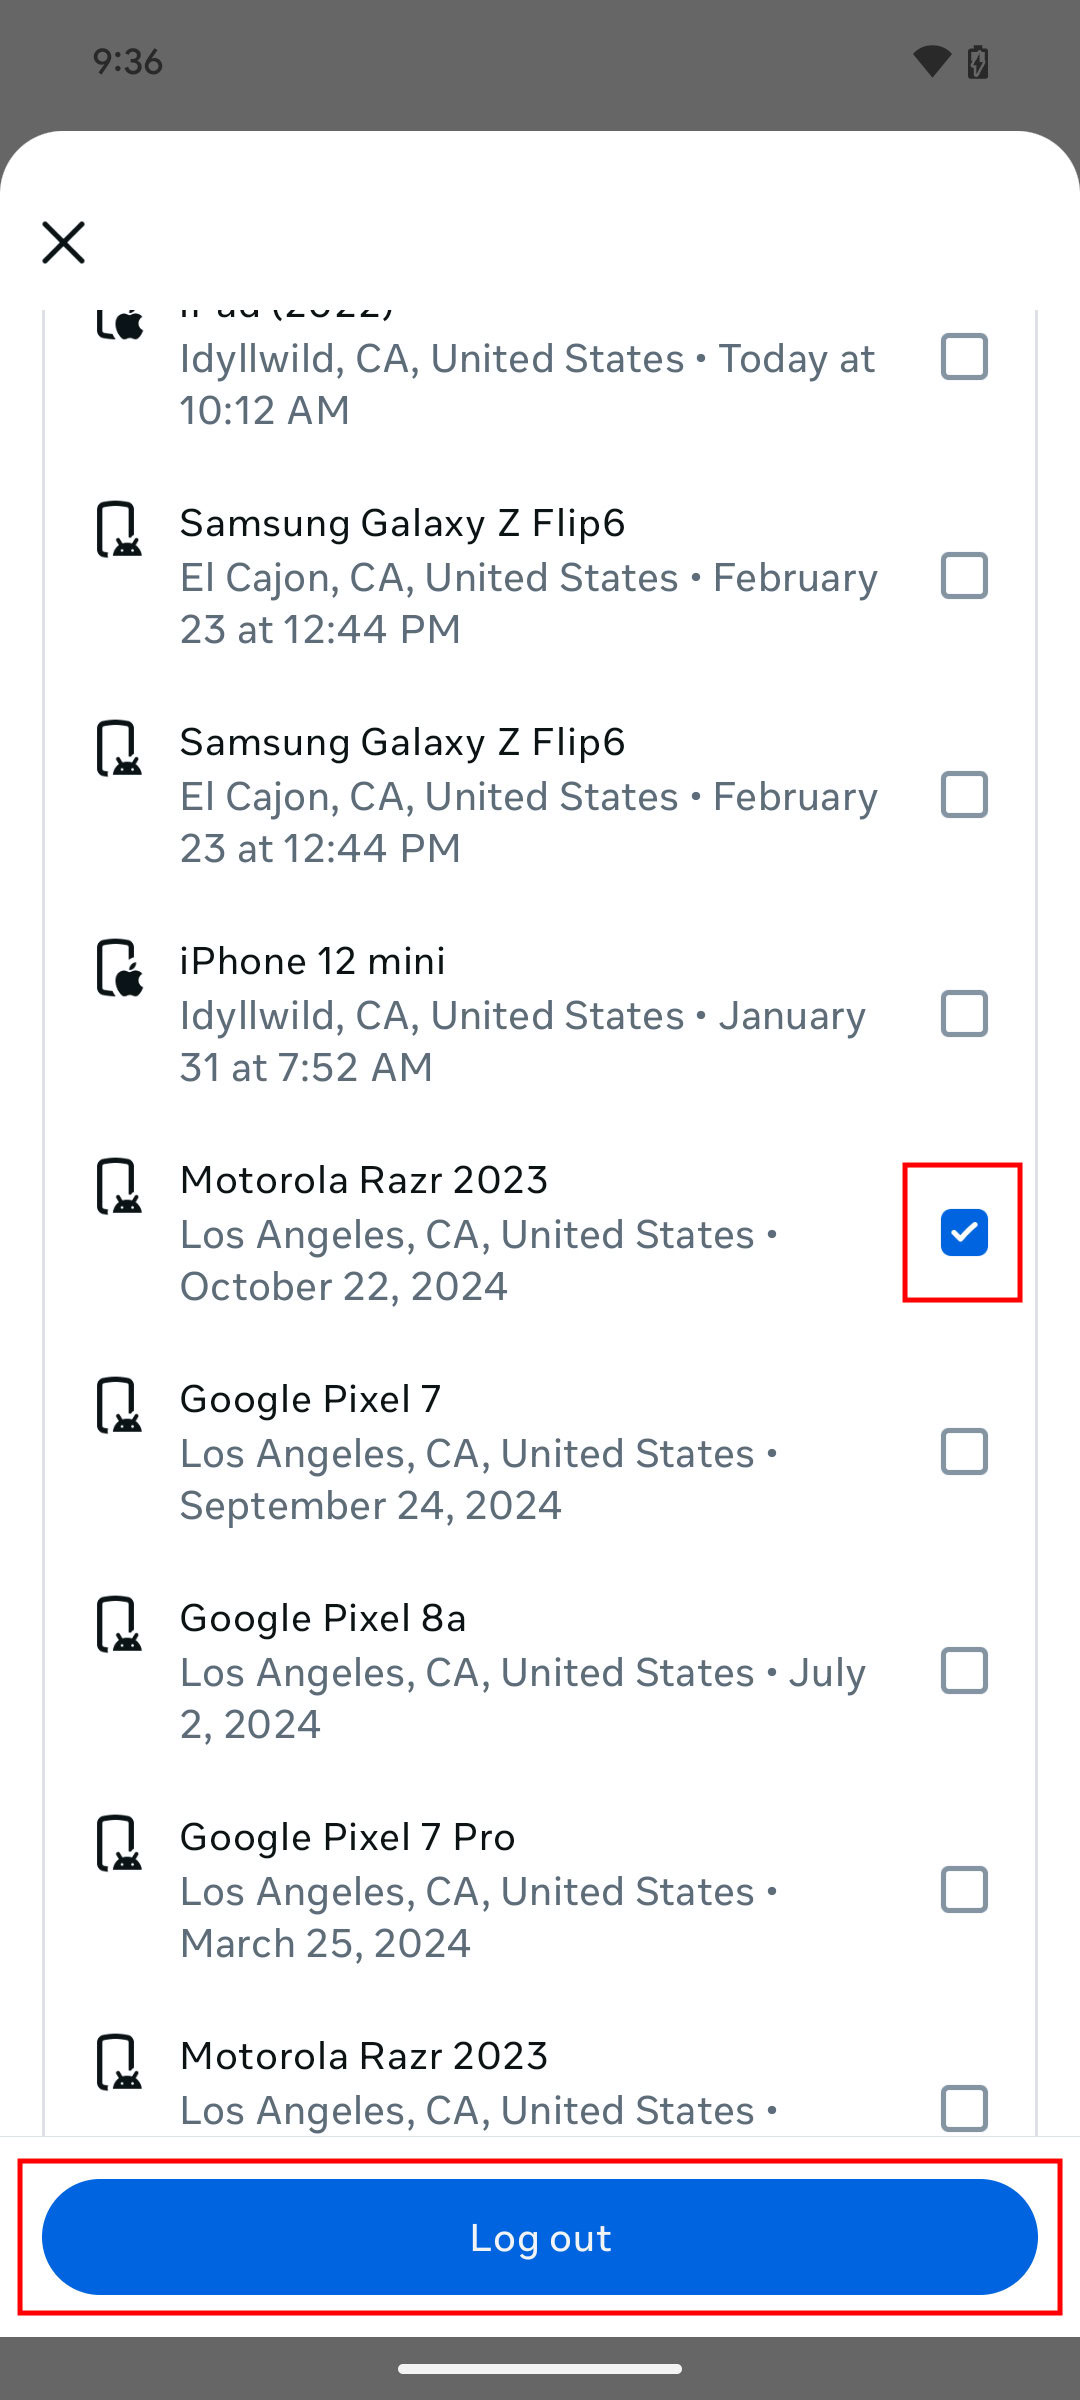
Task: Uncheck the Motorola Razr 2023 October 22 checkbox
Action: [x=964, y=1232]
